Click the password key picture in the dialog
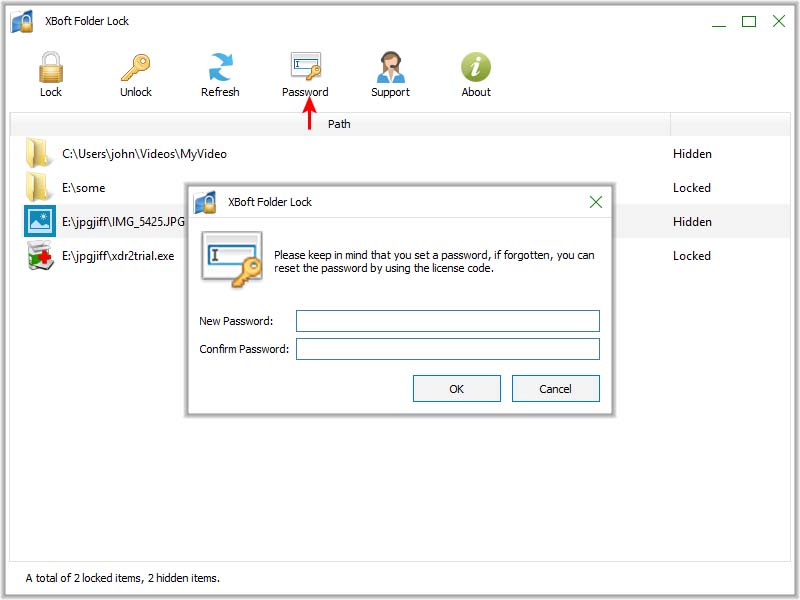The height and width of the screenshot is (600, 800). (232, 259)
